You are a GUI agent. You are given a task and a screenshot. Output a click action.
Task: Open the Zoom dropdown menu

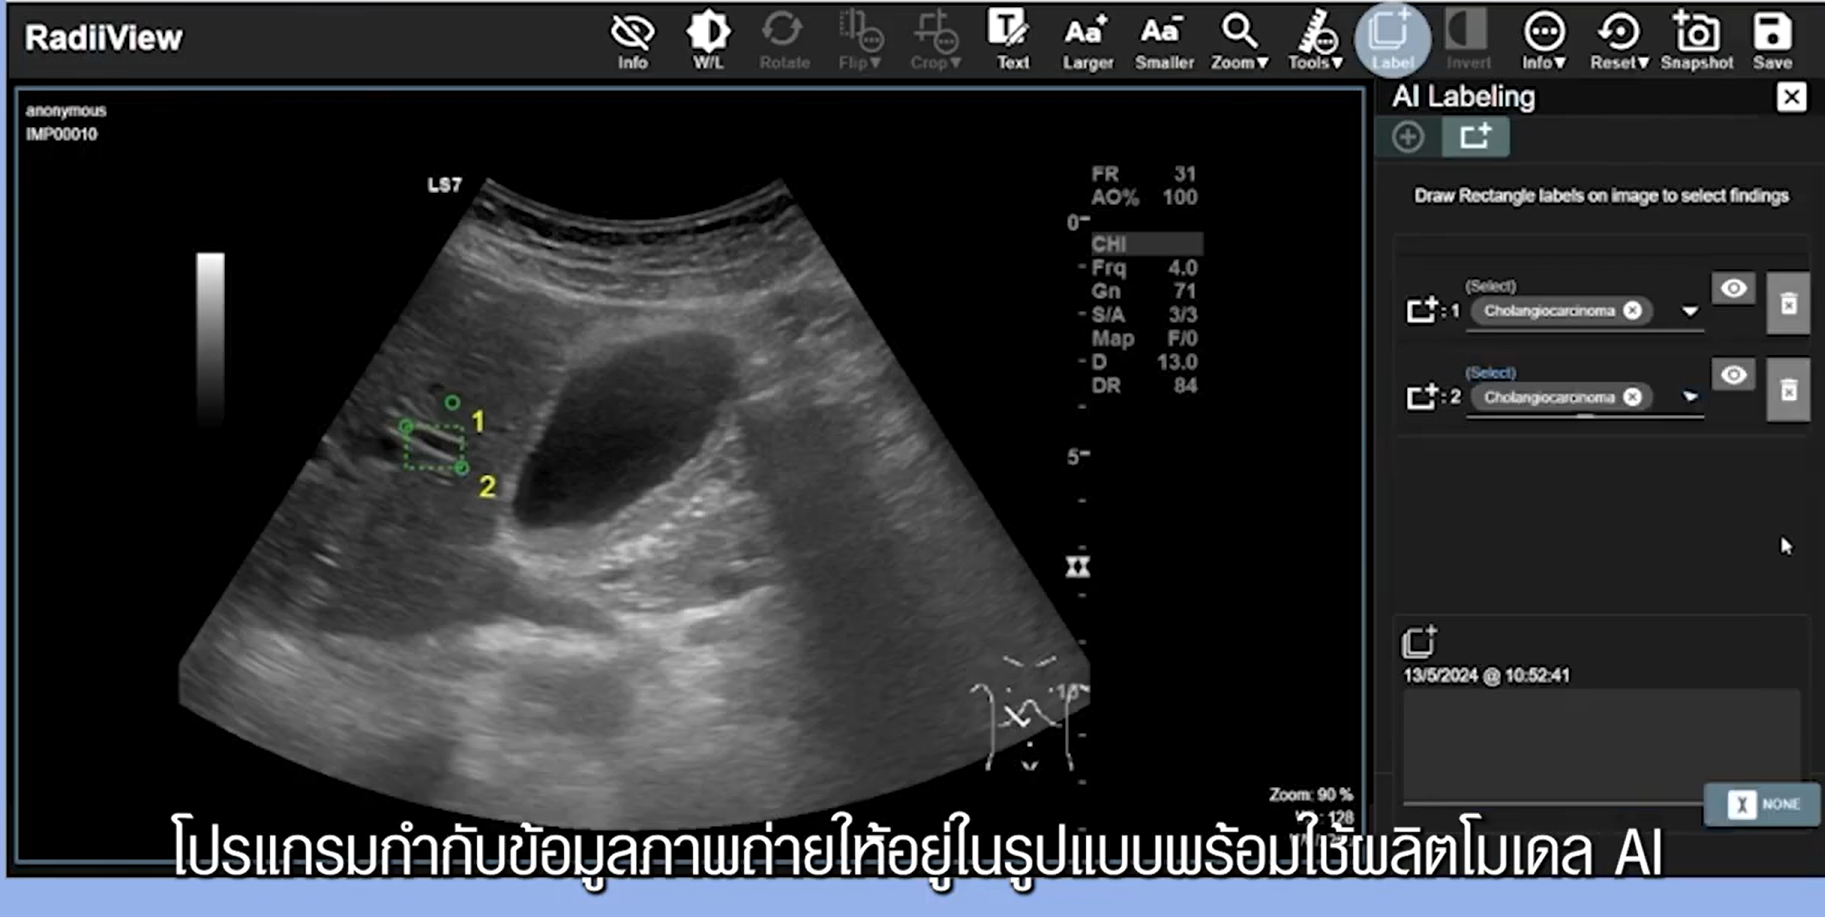click(1239, 40)
